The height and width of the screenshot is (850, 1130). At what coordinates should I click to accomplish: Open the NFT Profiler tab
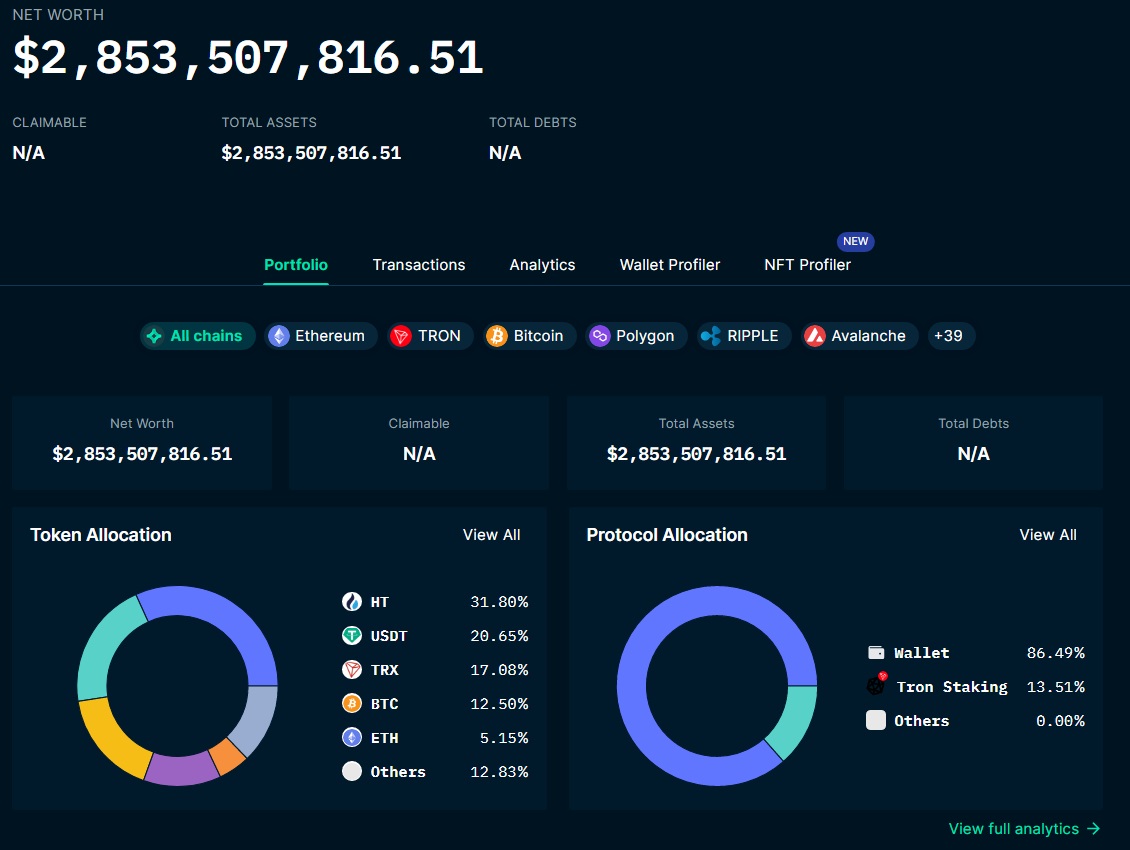807,265
